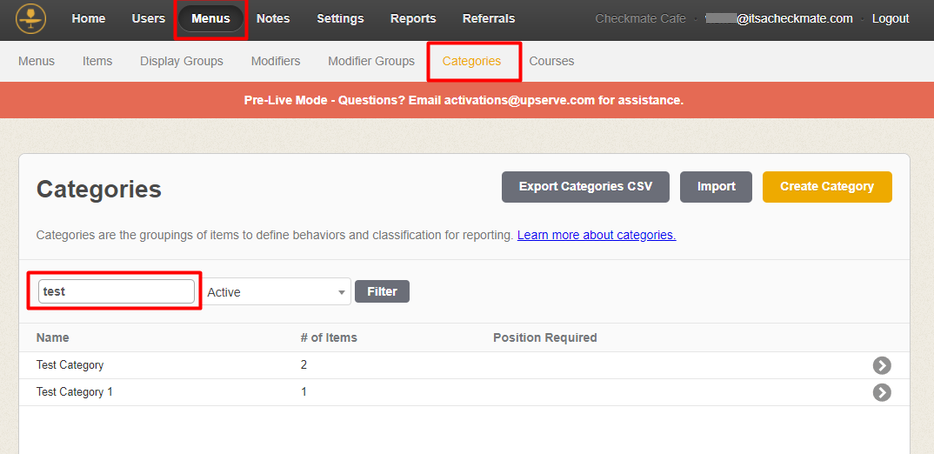This screenshot has height=454, width=934.
Task: Click the Filter button
Action: (x=382, y=292)
